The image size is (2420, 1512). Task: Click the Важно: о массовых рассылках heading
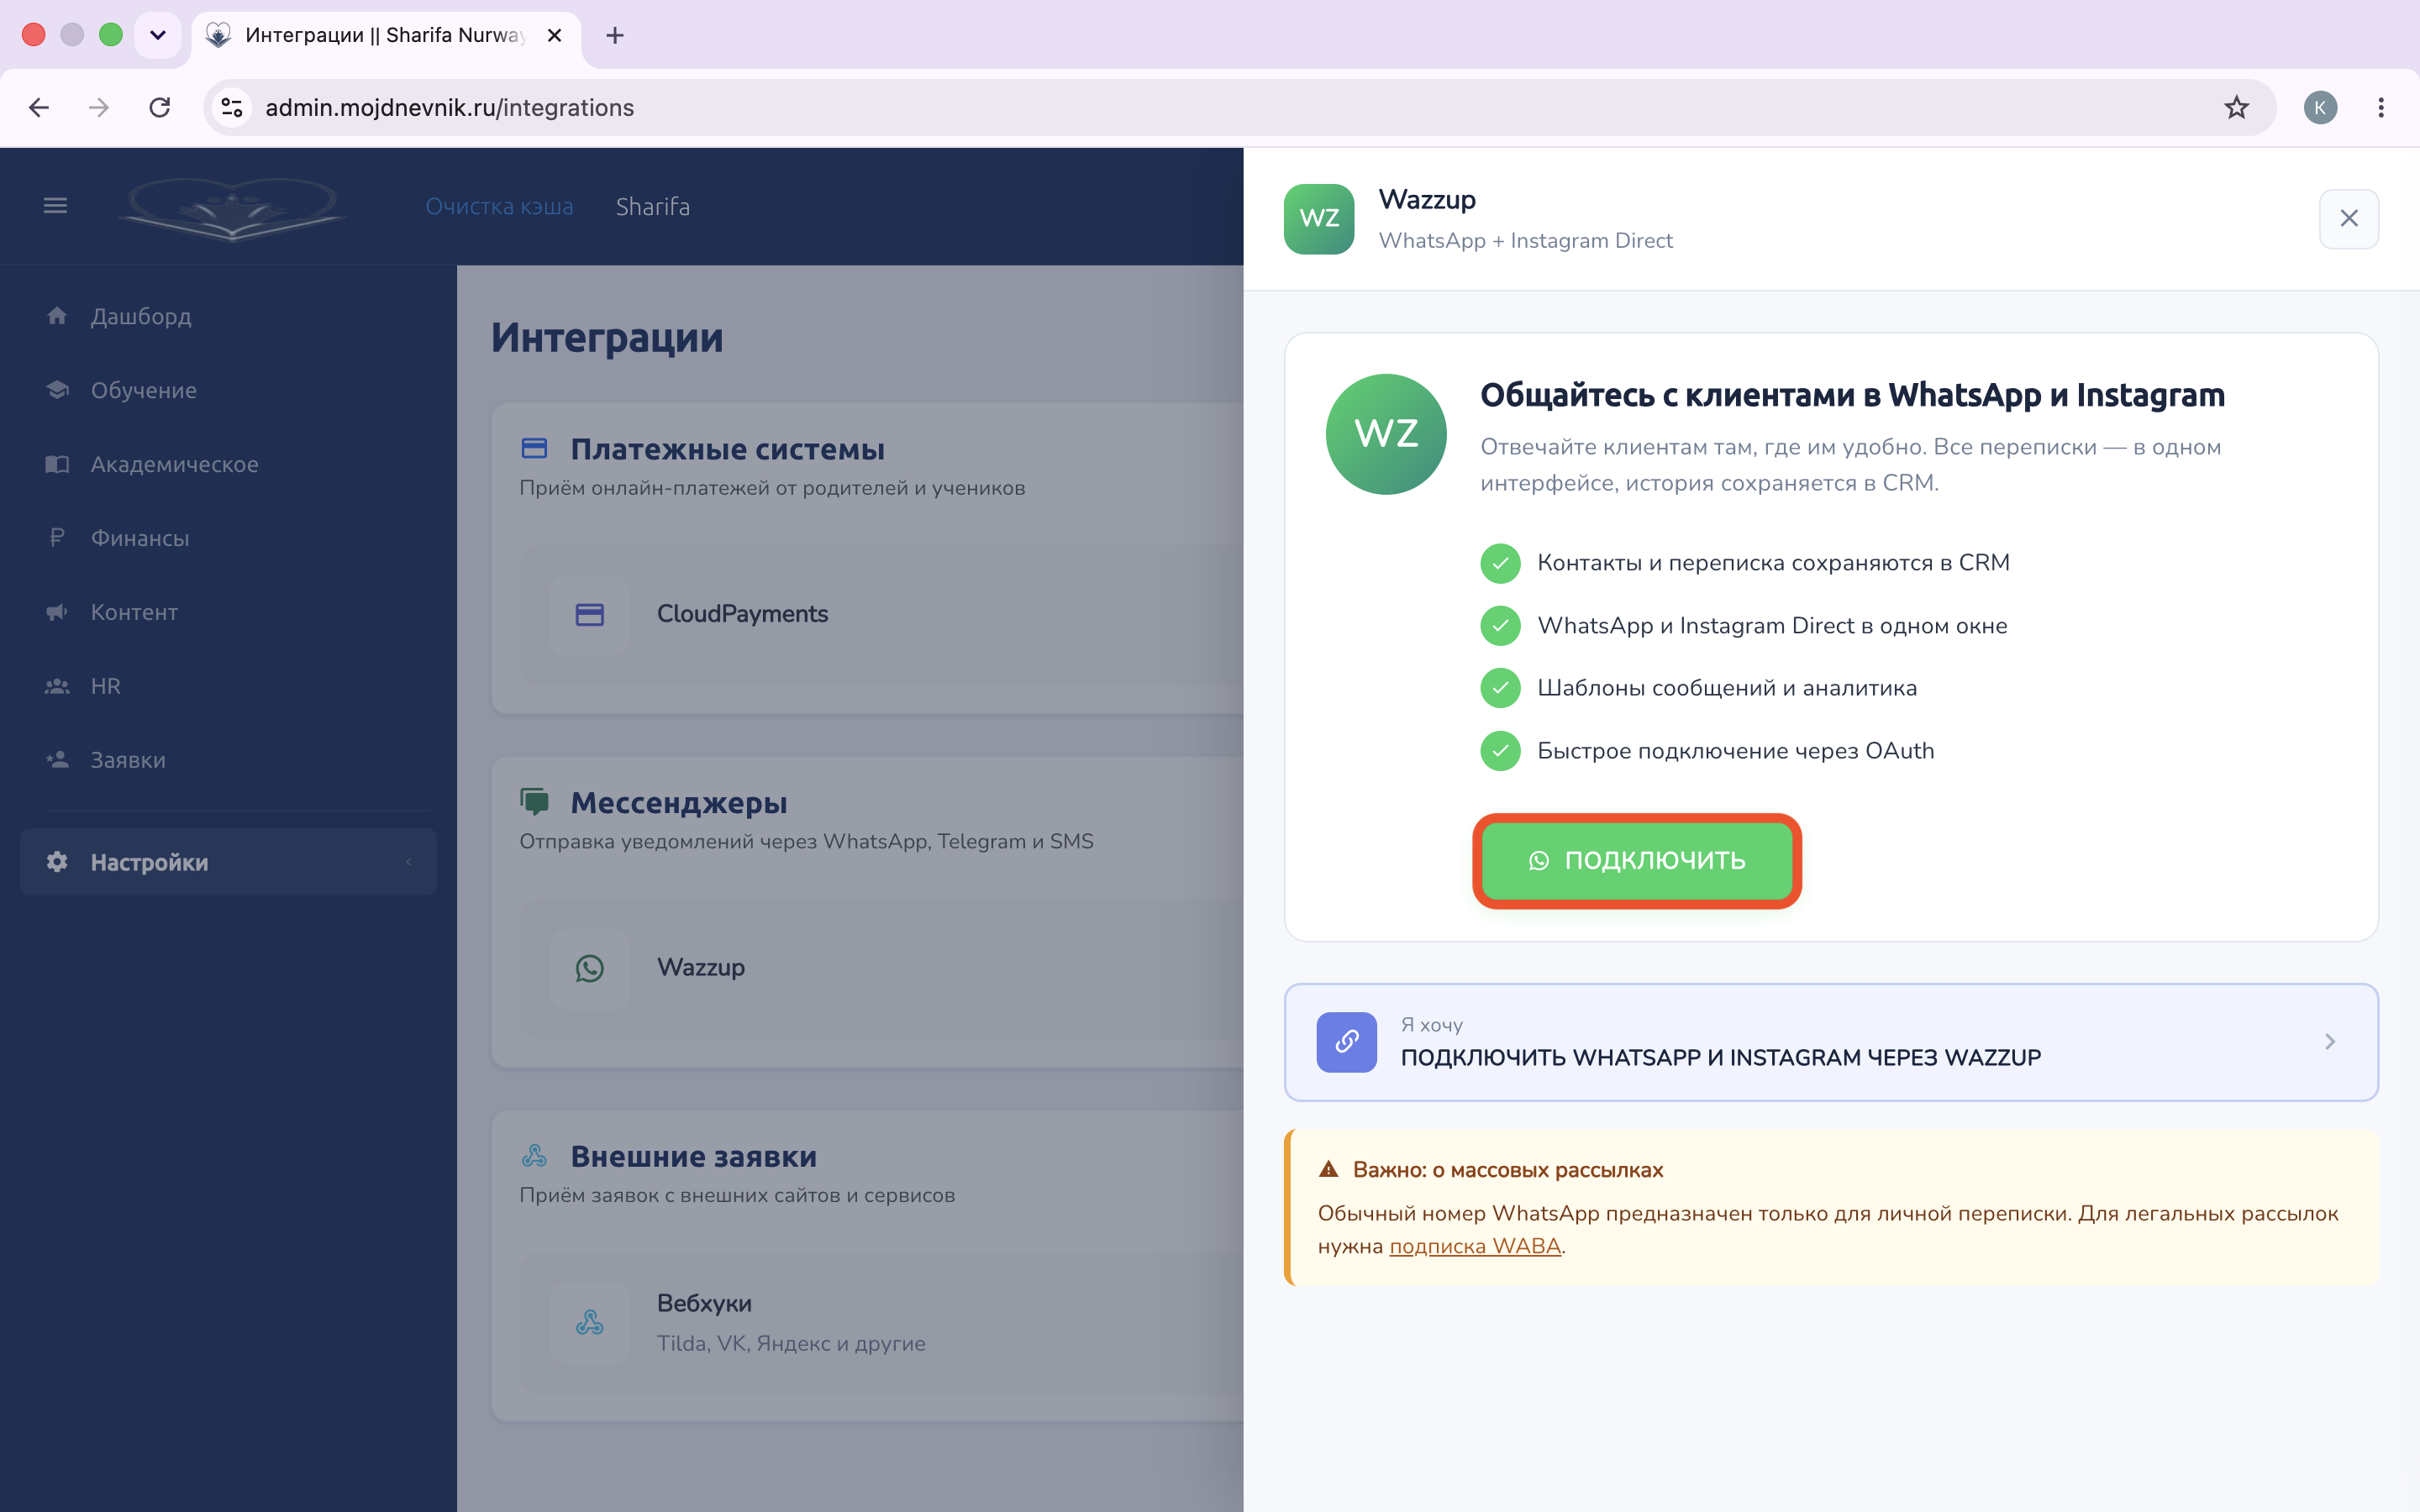(1508, 1169)
